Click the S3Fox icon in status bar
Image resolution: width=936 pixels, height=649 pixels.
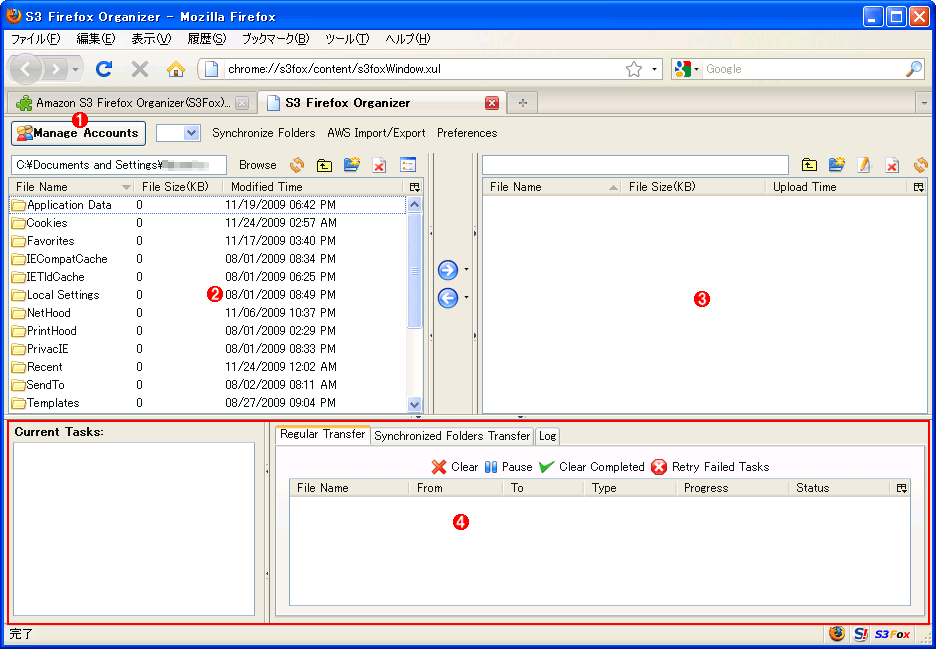click(x=892, y=634)
